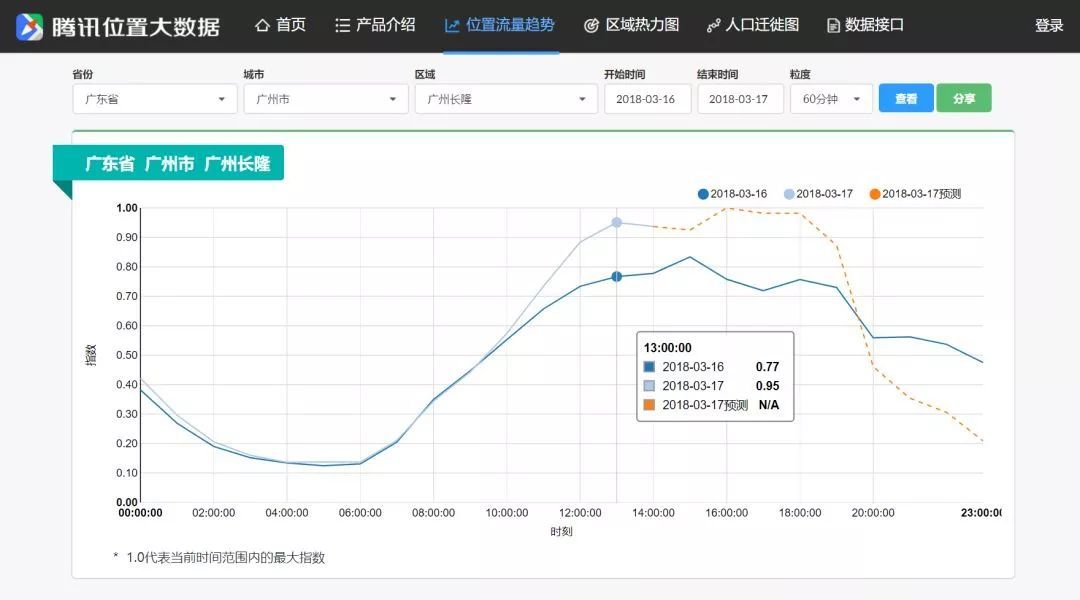Expand the 城市 dropdown showing 广州市
The image size is (1080, 600).
click(x=325, y=99)
